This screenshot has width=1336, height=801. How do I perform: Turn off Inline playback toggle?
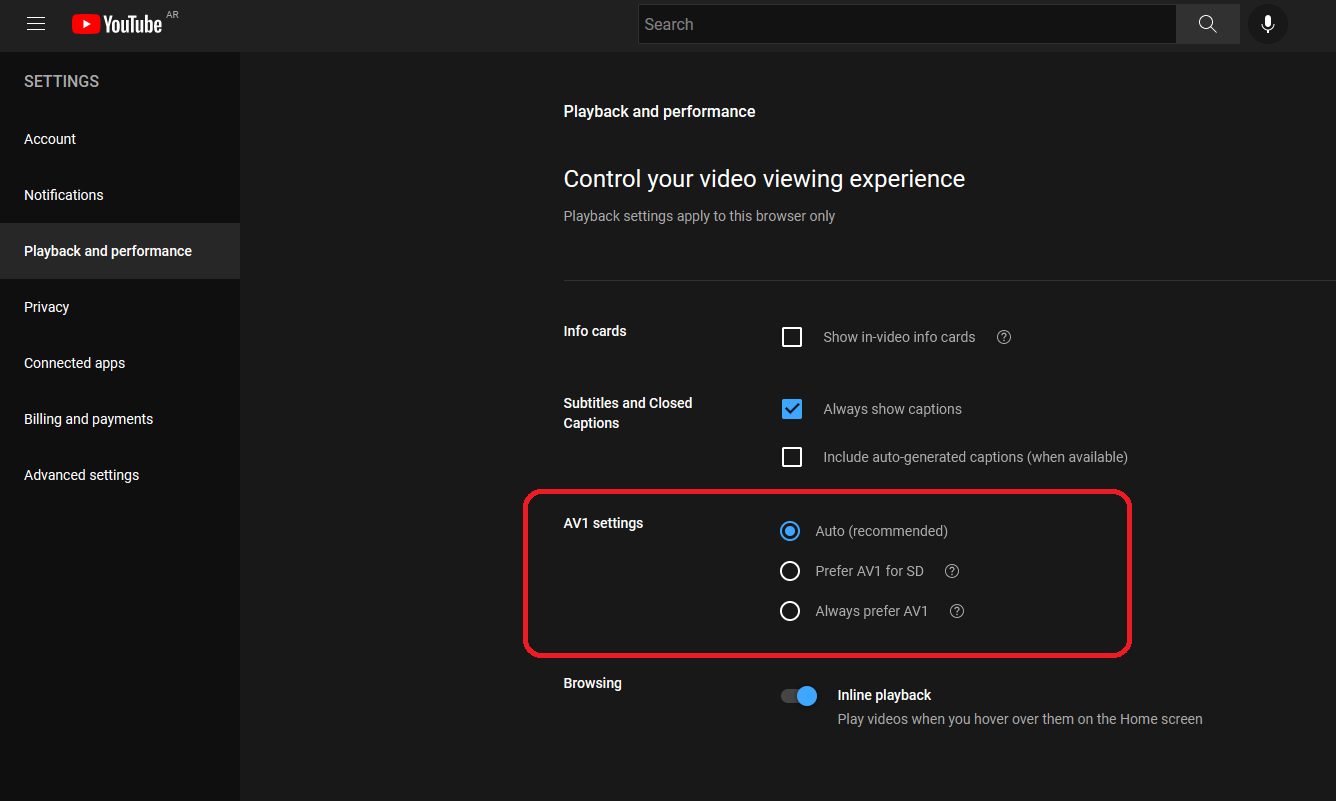click(x=799, y=696)
